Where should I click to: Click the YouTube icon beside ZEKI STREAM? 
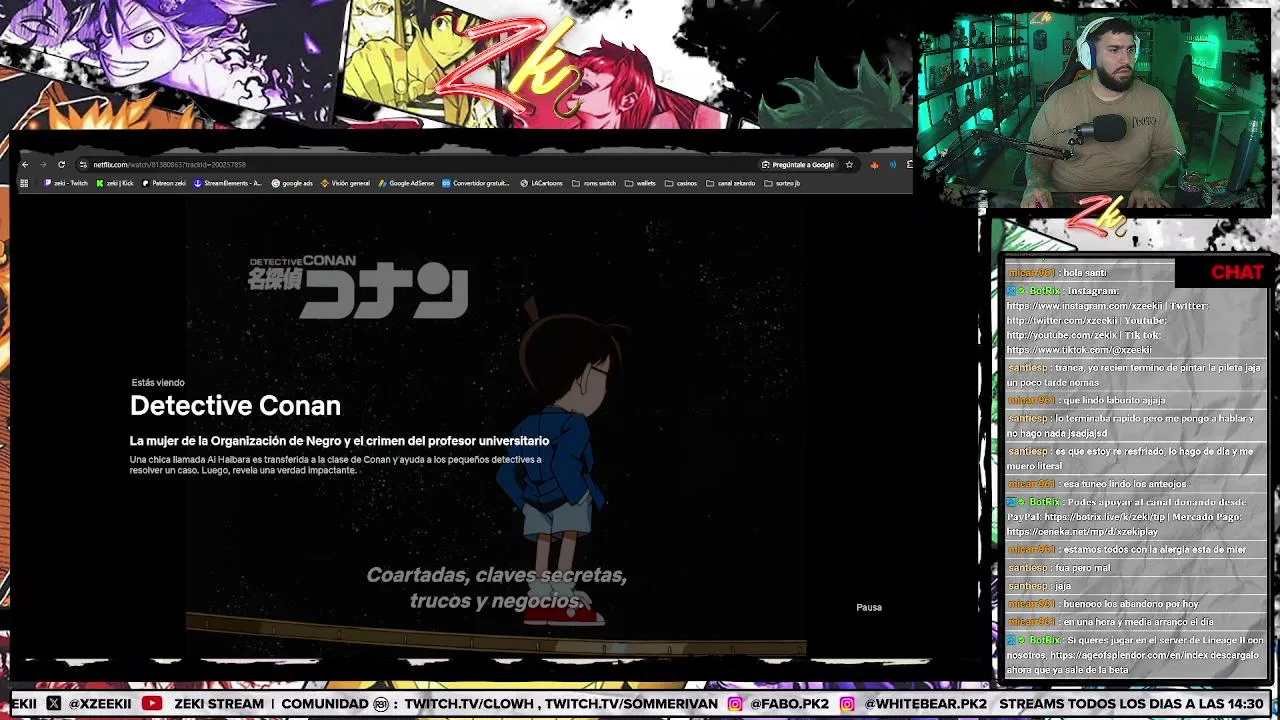(152, 704)
